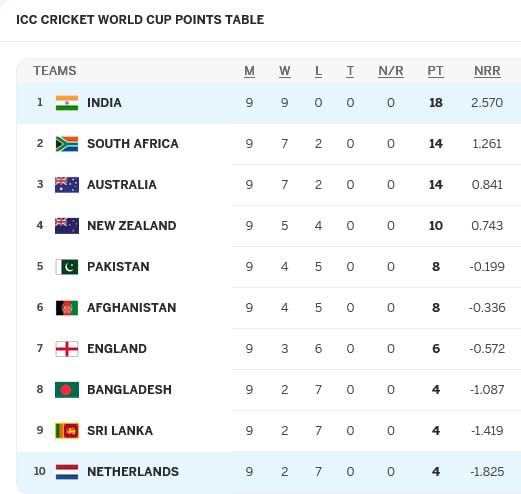
Task: Select the Australia flag icon
Action: (67, 185)
